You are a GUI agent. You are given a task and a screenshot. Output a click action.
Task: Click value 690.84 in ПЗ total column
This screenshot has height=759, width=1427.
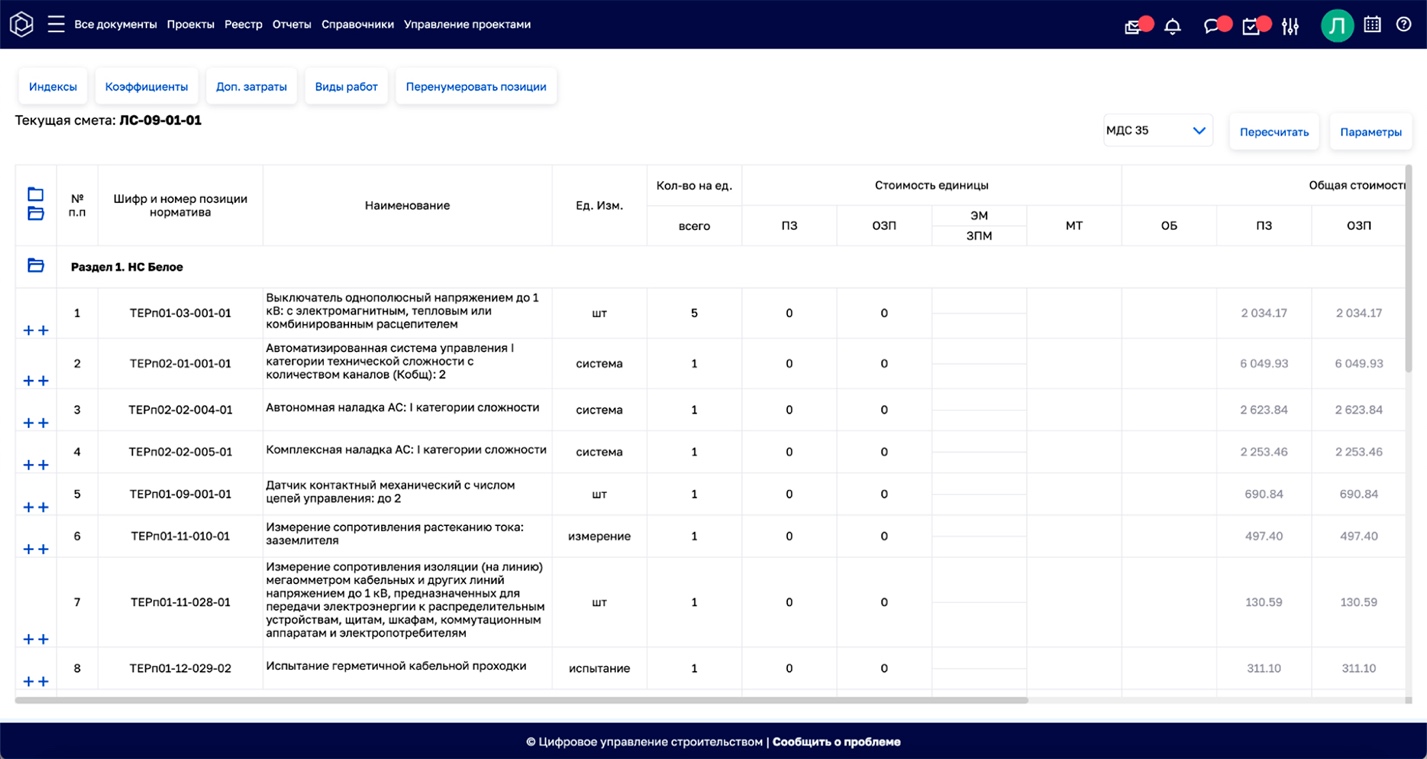point(1264,494)
